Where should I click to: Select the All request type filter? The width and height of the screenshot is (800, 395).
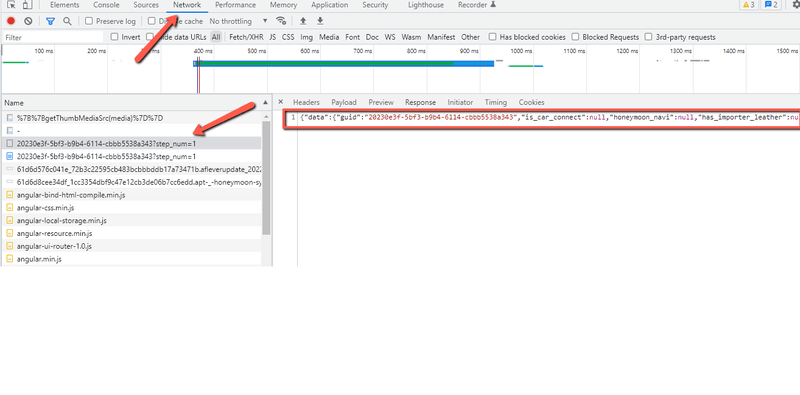point(216,37)
